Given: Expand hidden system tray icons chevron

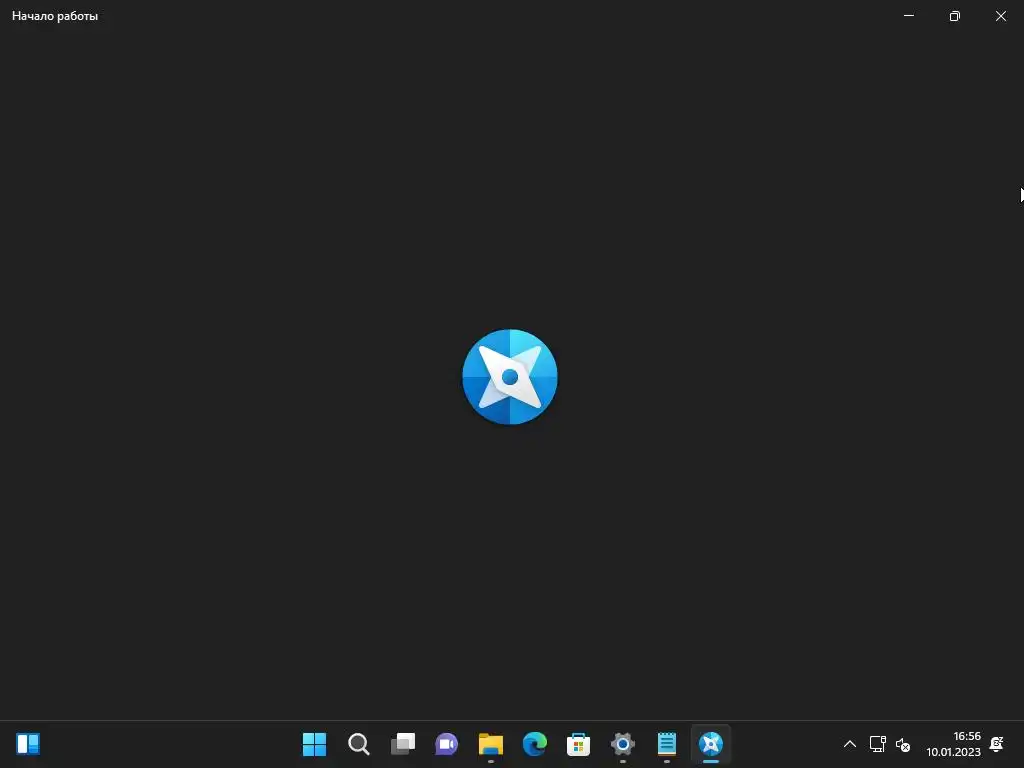Looking at the screenshot, I should (850, 744).
